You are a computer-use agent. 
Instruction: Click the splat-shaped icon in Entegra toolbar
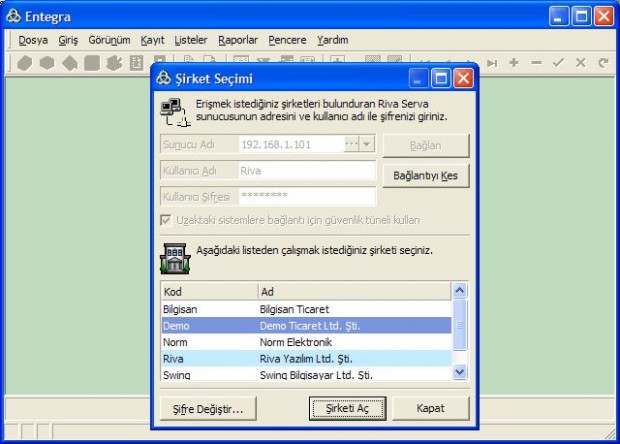114,63
